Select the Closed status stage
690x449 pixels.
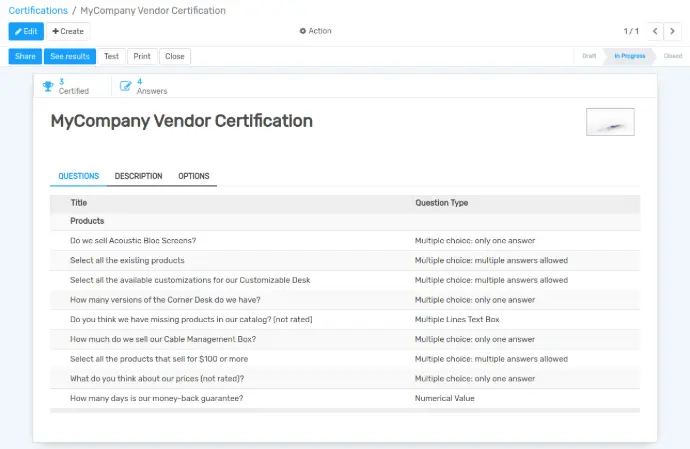[672, 56]
